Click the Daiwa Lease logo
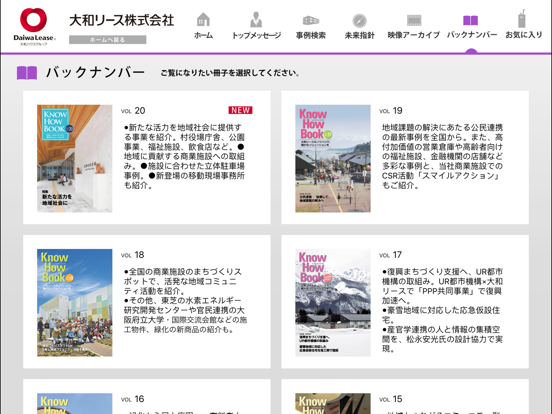This screenshot has height=414, width=552. [x=34, y=27]
